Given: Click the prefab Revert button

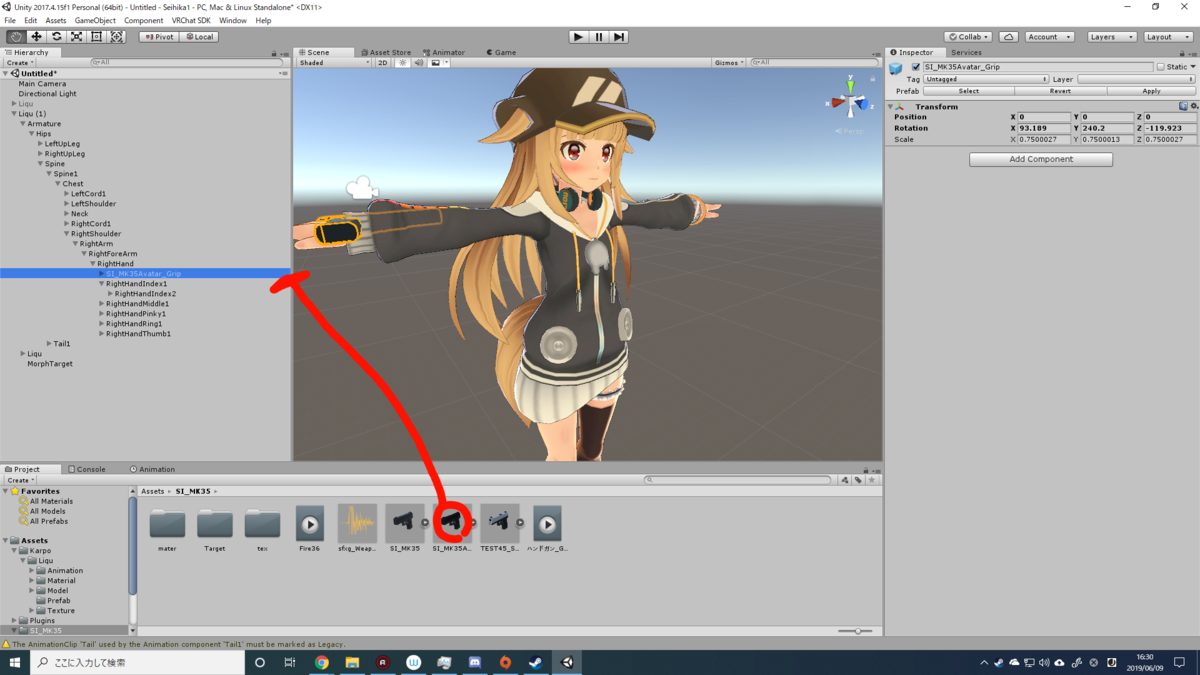Looking at the screenshot, I should [x=1060, y=91].
